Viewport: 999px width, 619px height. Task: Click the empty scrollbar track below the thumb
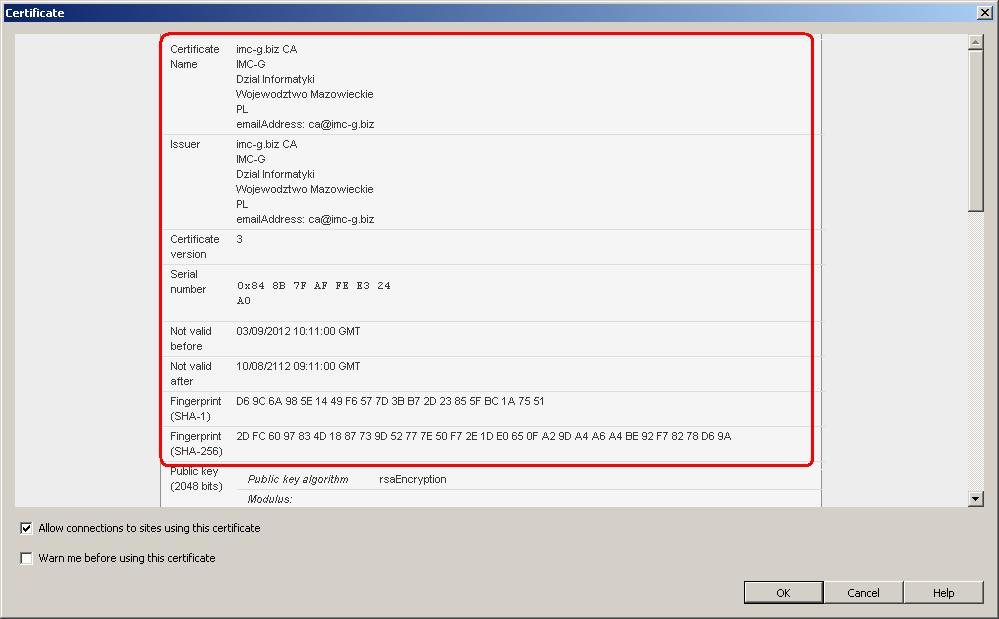pos(976,350)
